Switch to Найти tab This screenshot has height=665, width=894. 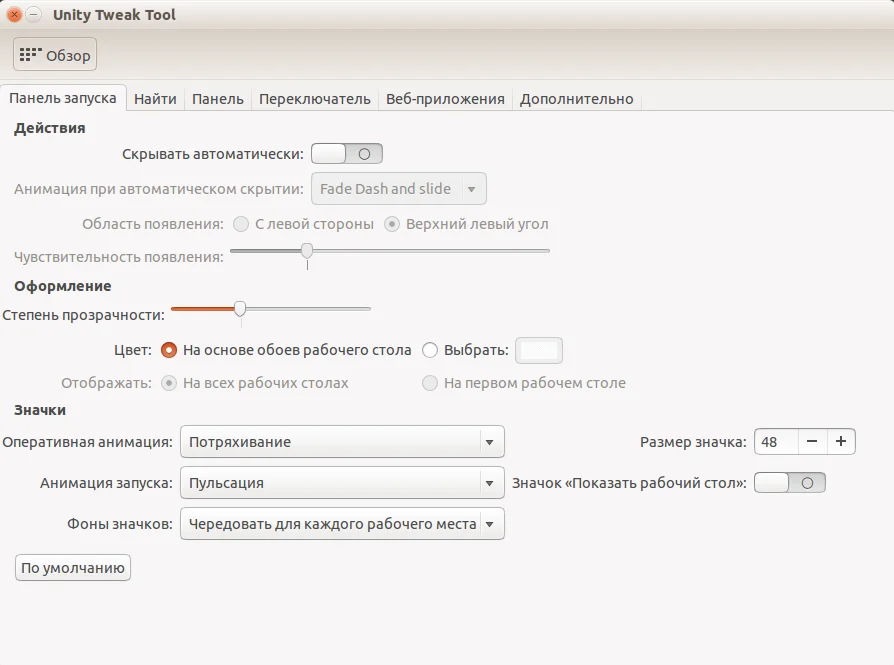155,99
